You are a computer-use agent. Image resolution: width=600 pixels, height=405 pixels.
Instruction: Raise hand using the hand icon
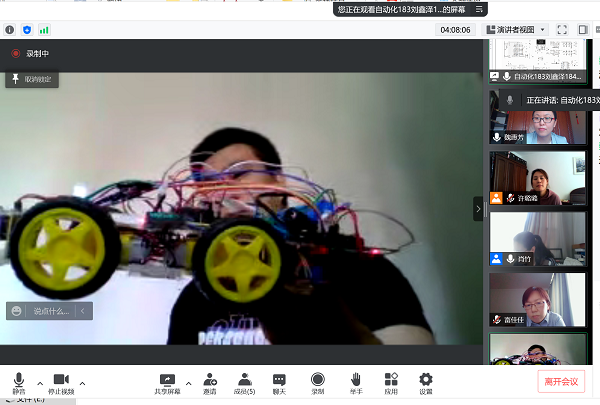pos(355,381)
